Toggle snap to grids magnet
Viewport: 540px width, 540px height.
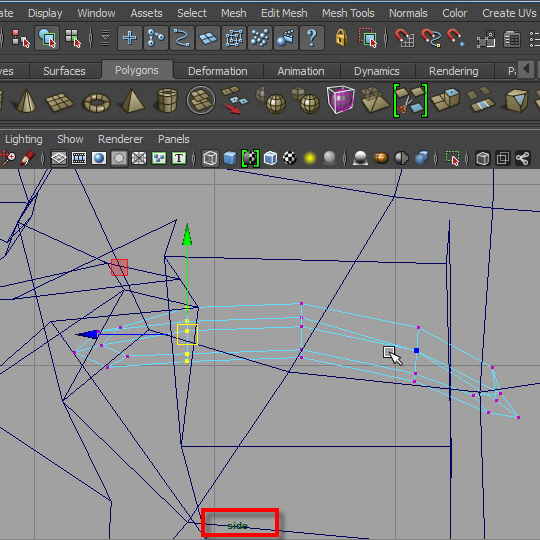click(404, 38)
